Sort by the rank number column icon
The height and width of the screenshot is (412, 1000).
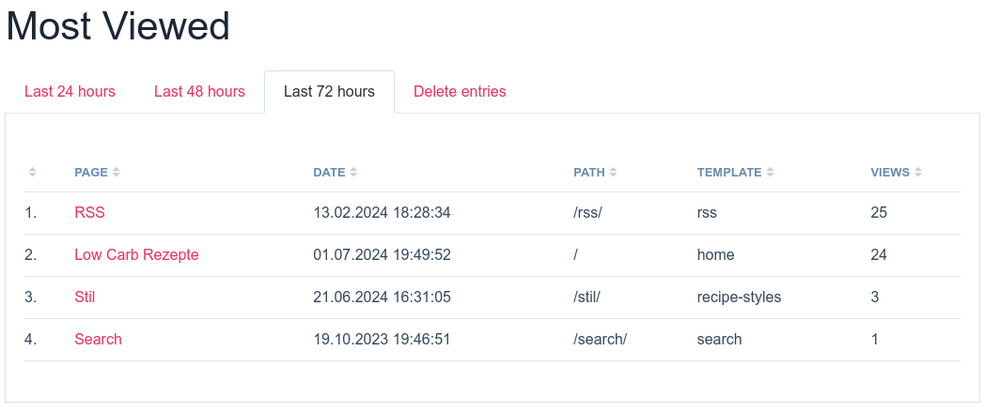32,172
